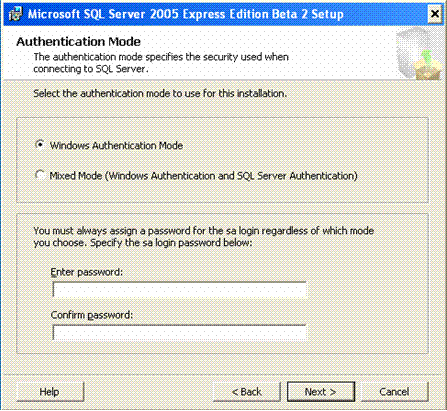Screen dimensions: 447x411
Task: Focus the Enter password field
Action: click(x=179, y=290)
